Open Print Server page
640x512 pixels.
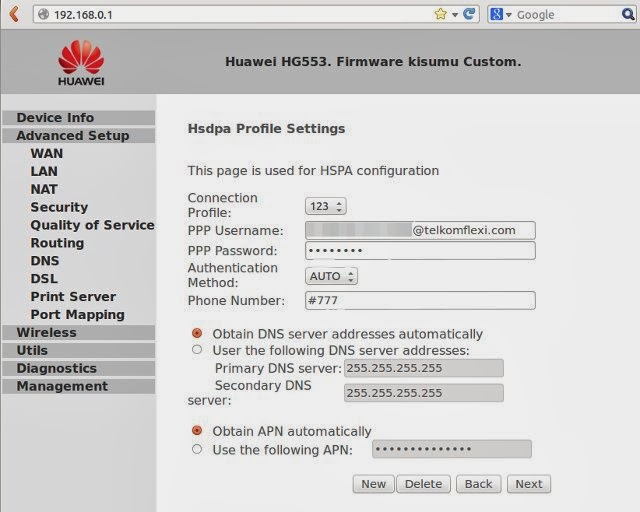pos(73,297)
